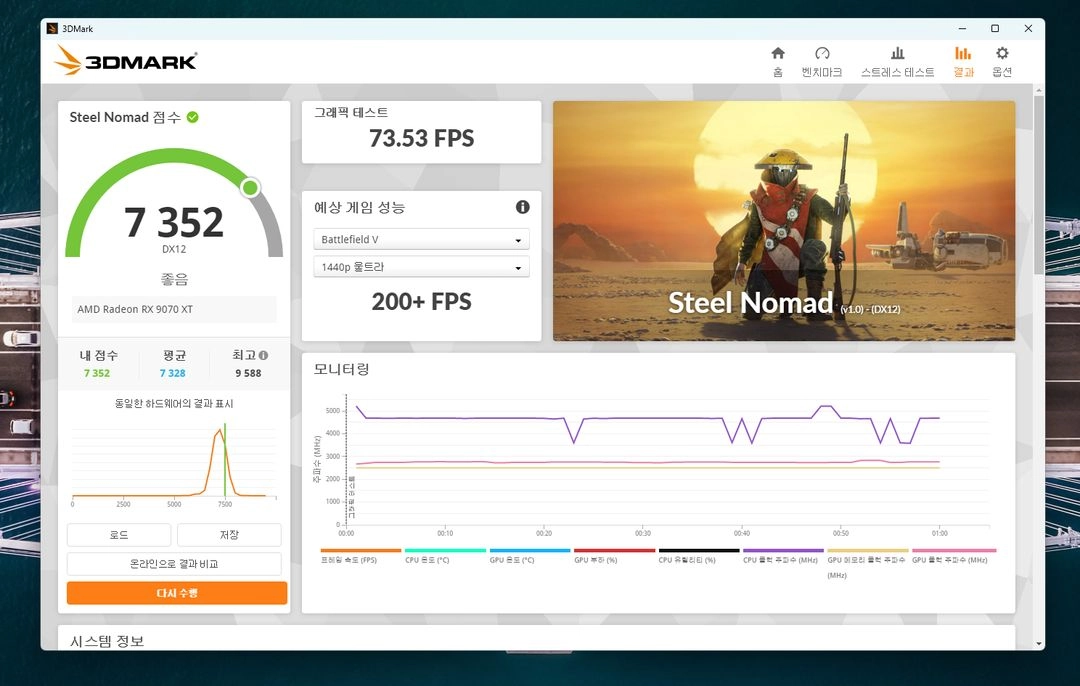The image size is (1080, 686).
Task: Toggle the purple CPU 클럭 주파수 legend
Action: [x=783, y=556]
